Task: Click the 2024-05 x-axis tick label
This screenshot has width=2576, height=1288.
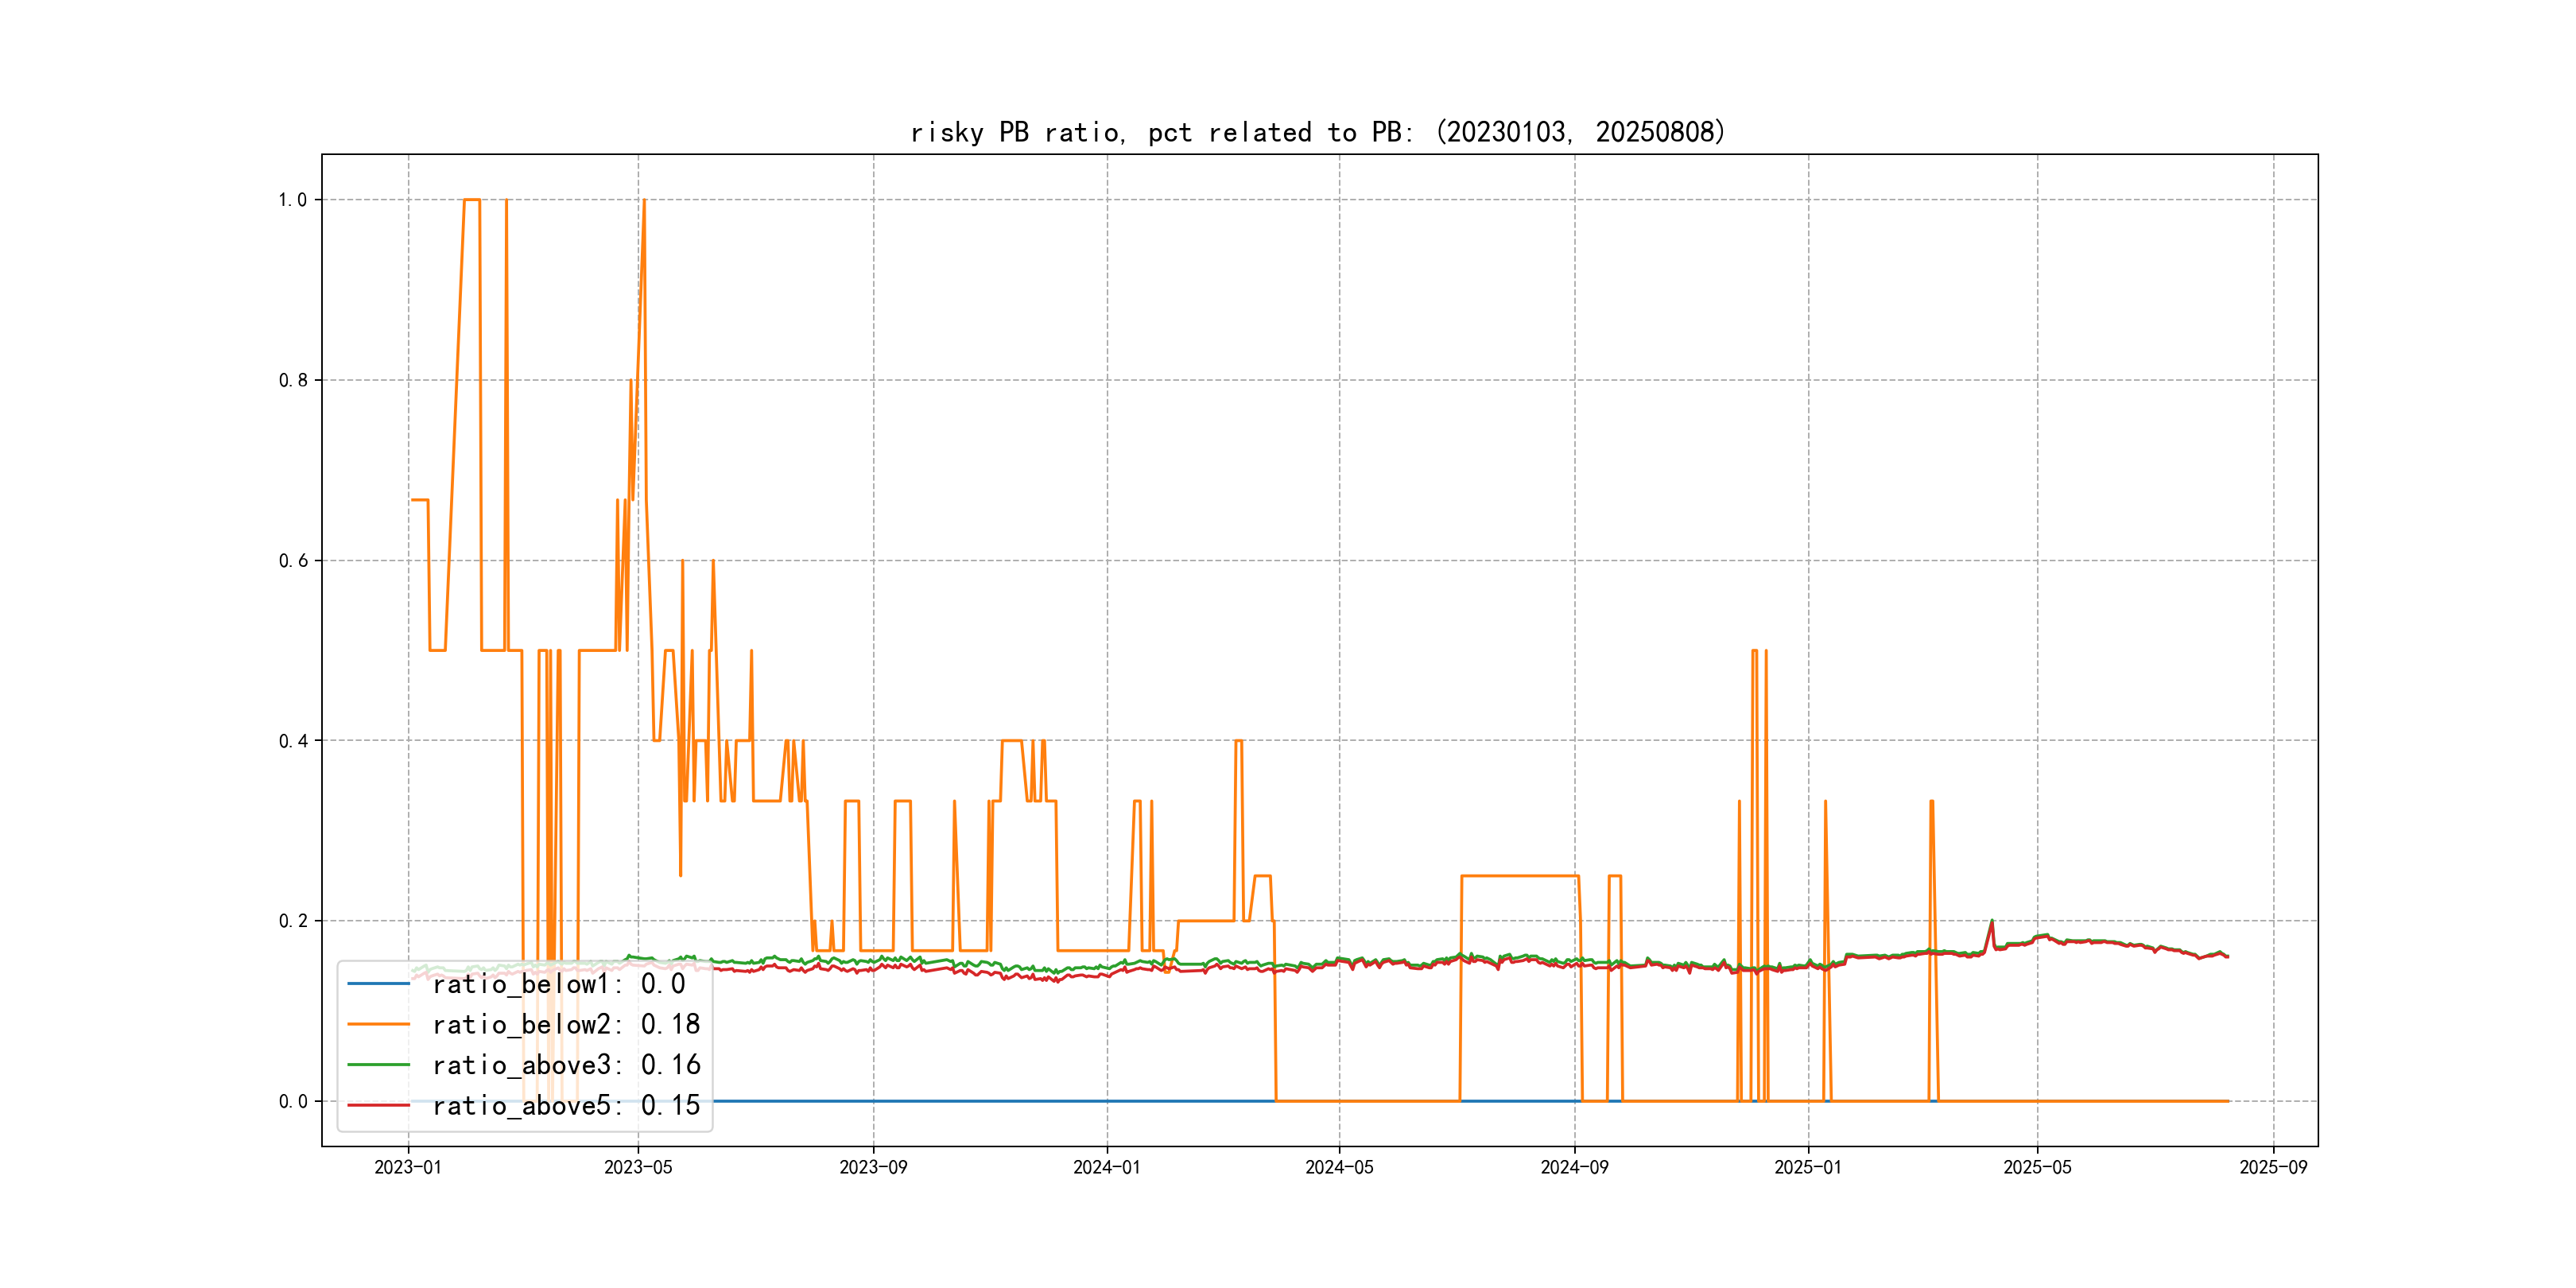Action: click(1339, 1168)
